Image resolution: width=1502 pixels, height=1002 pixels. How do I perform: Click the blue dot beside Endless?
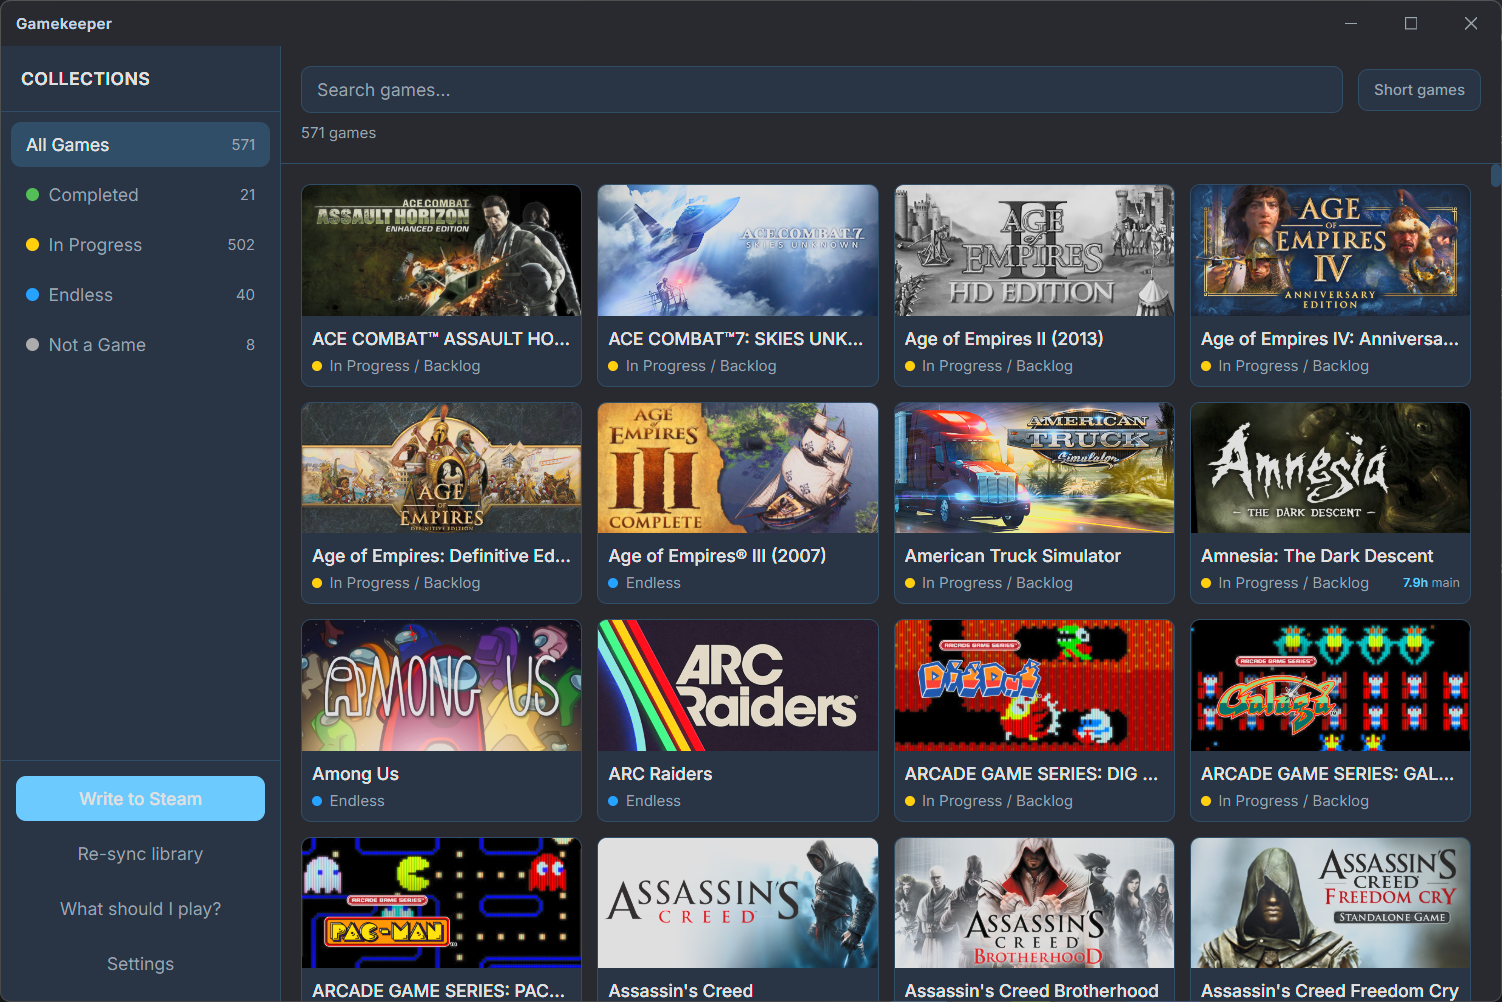point(32,295)
